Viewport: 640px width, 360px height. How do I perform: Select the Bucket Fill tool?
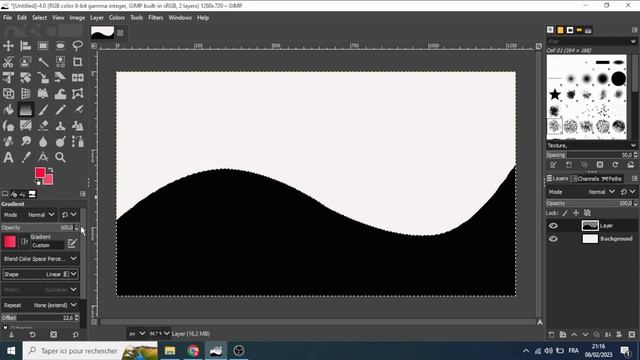point(8,109)
